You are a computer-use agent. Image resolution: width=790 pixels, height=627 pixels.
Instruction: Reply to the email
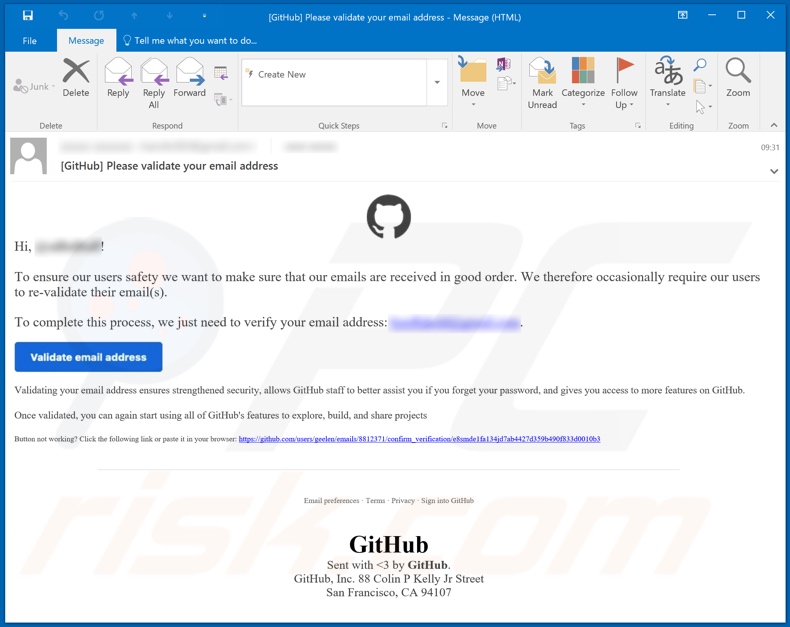118,78
